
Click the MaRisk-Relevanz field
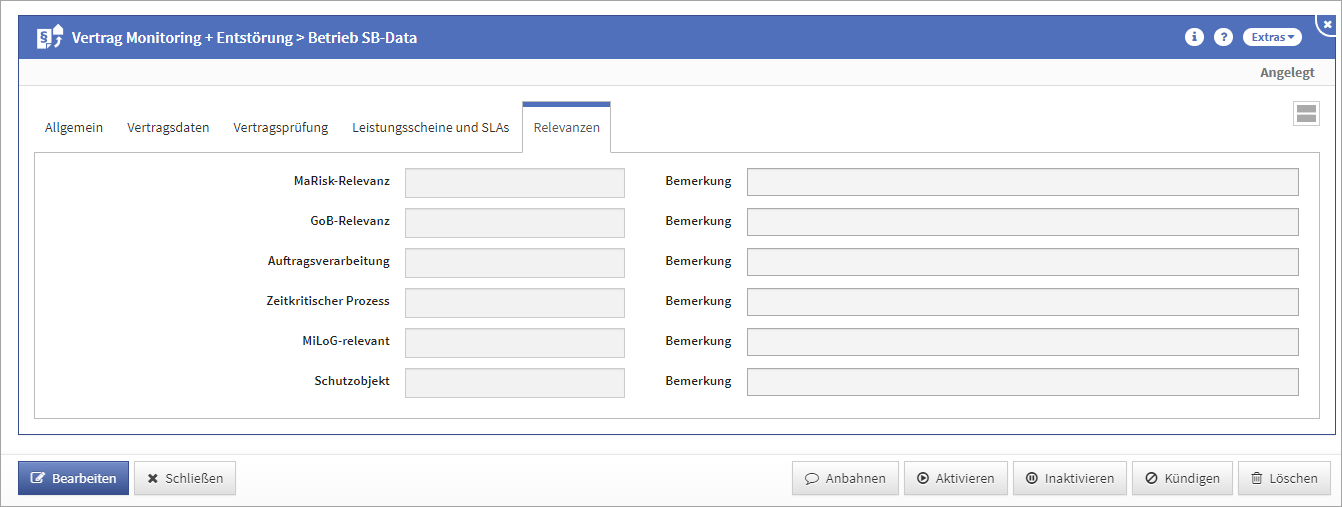coord(514,182)
